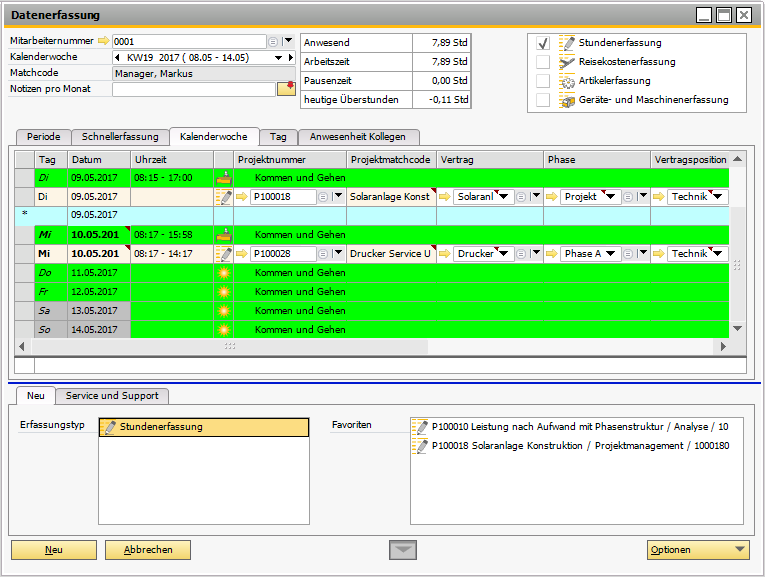Open the Kalenderwoche KW19 dropdown list

(279, 58)
